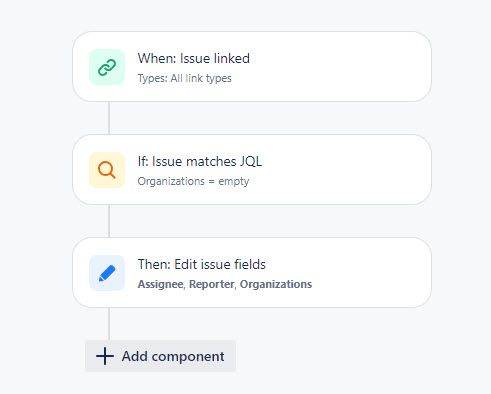The height and width of the screenshot is (394, 491).
Task: Click the green link trigger icon
Action: tap(107, 67)
